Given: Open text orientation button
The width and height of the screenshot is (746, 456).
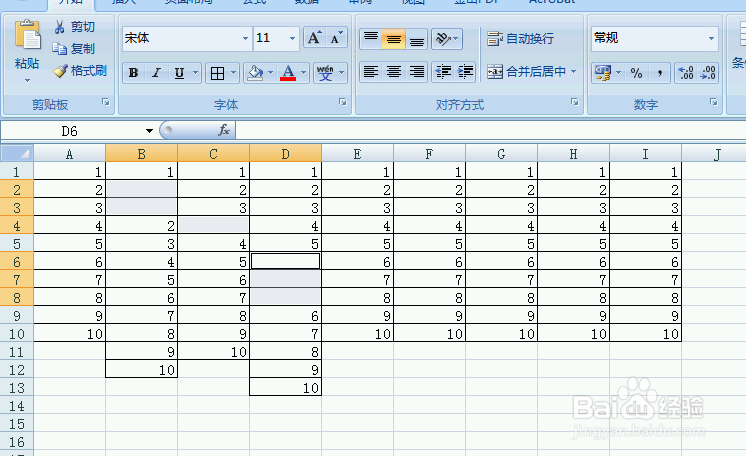Looking at the screenshot, I should pyautogui.click(x=447, y=38).
